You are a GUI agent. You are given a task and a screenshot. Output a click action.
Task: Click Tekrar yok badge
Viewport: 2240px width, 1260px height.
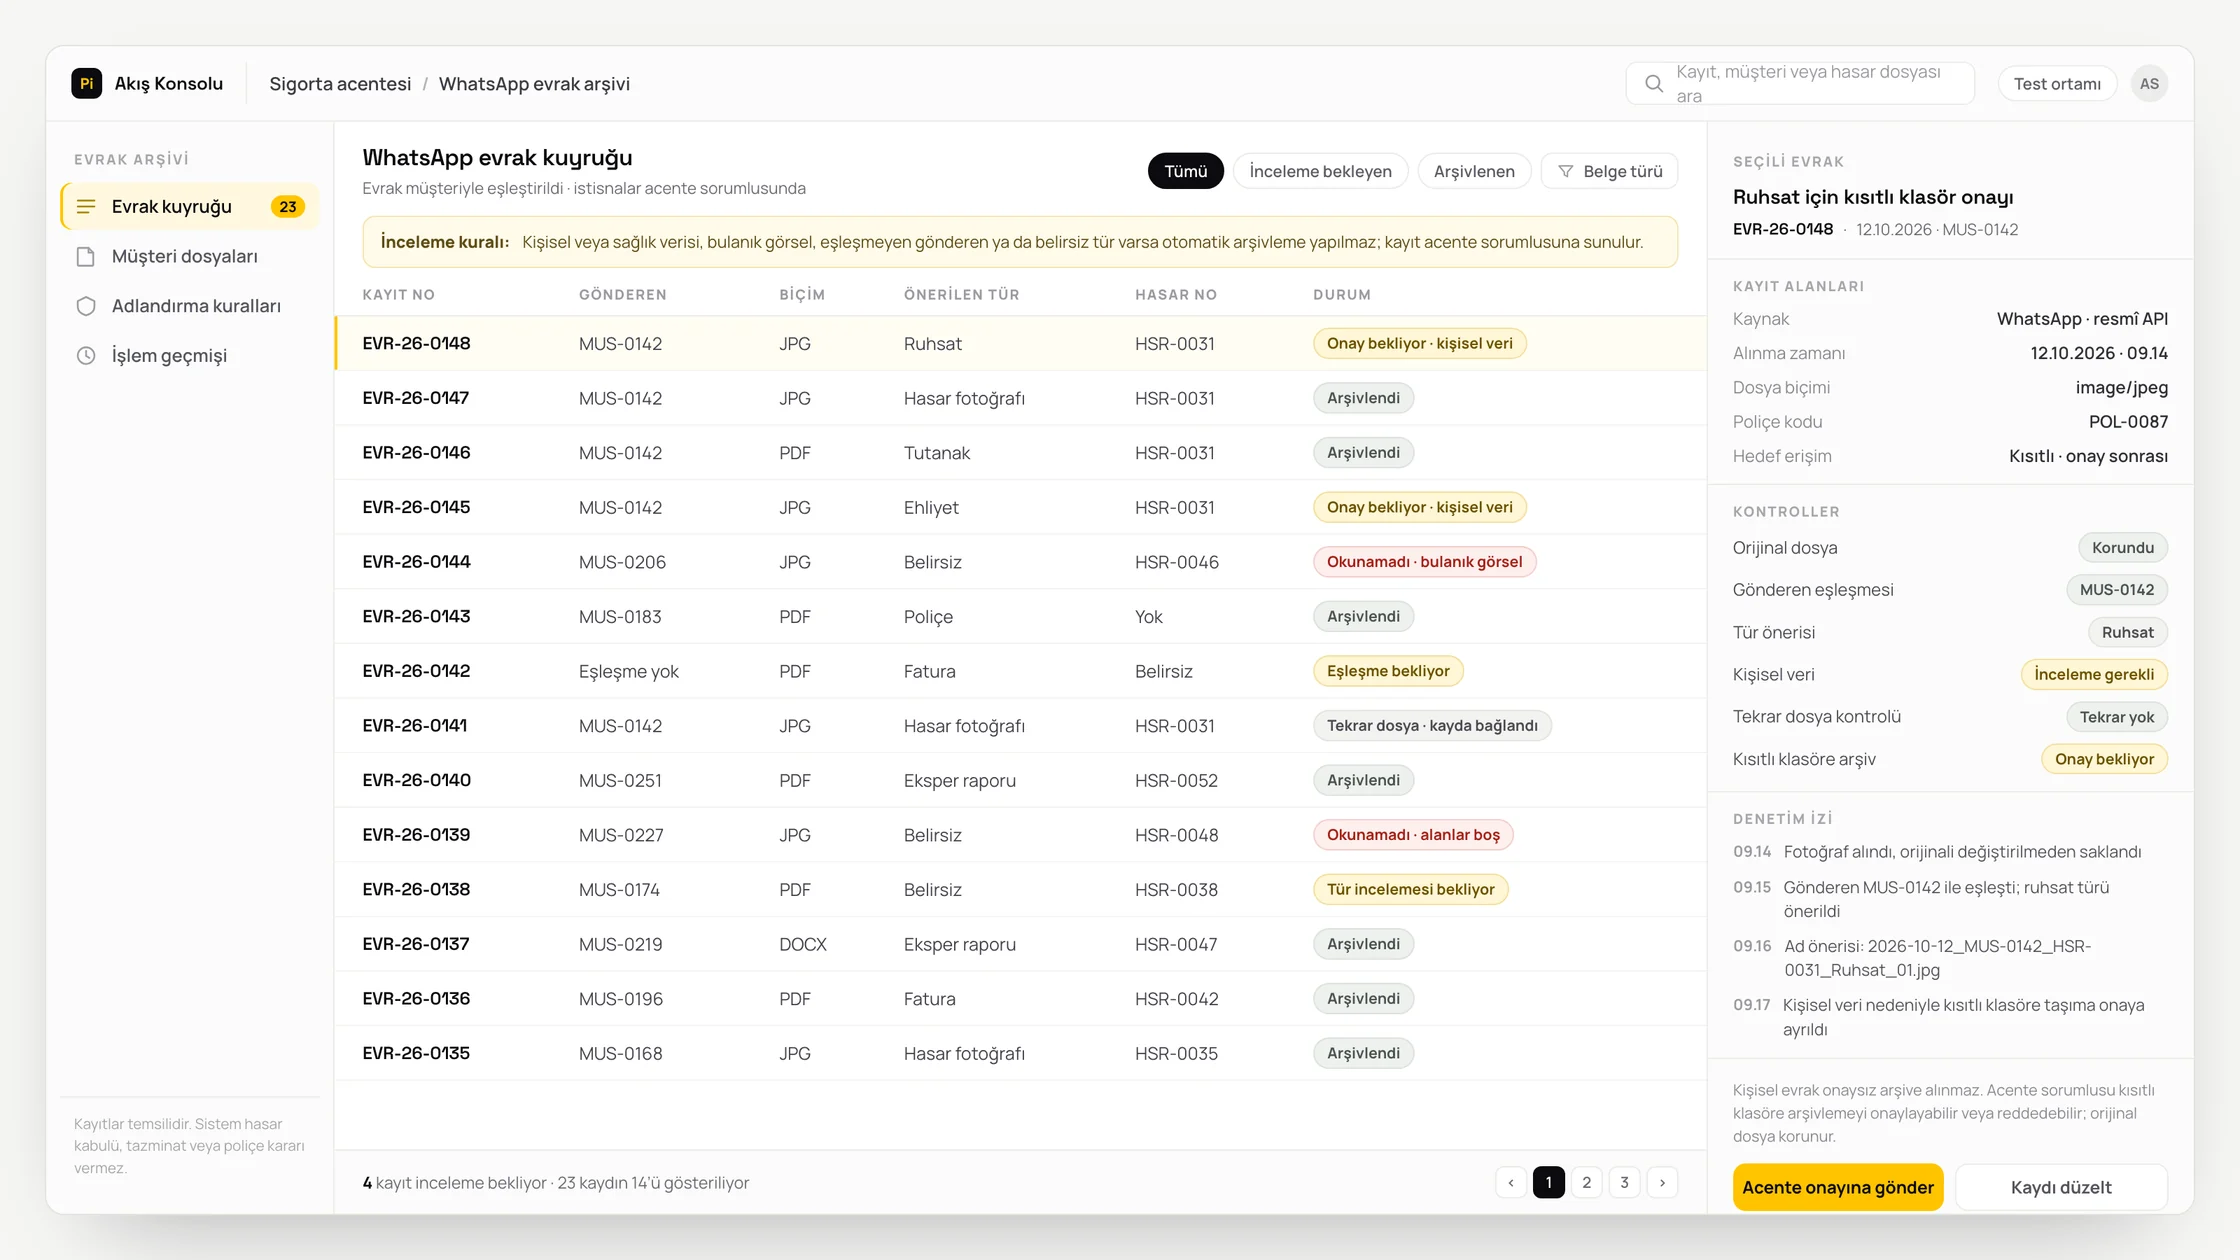[x=2117, y=717]
